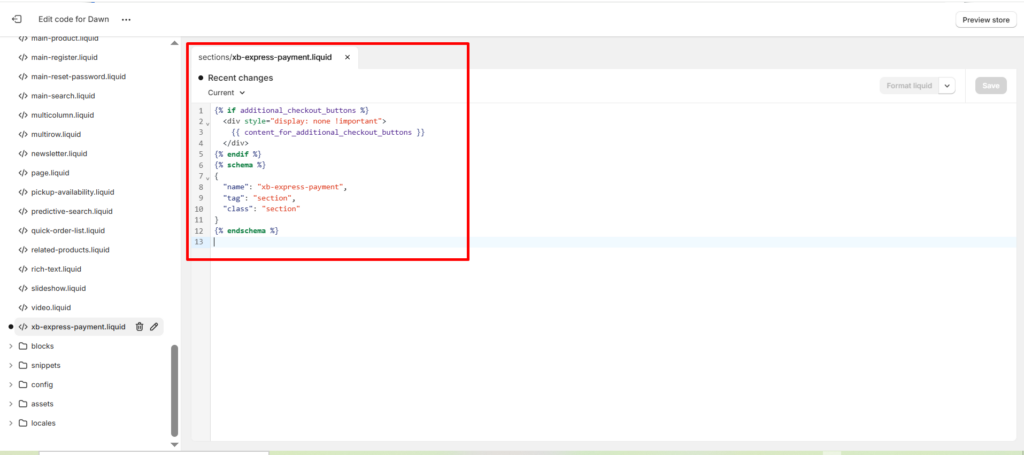Expand the config folder chevron

[10, 385]
